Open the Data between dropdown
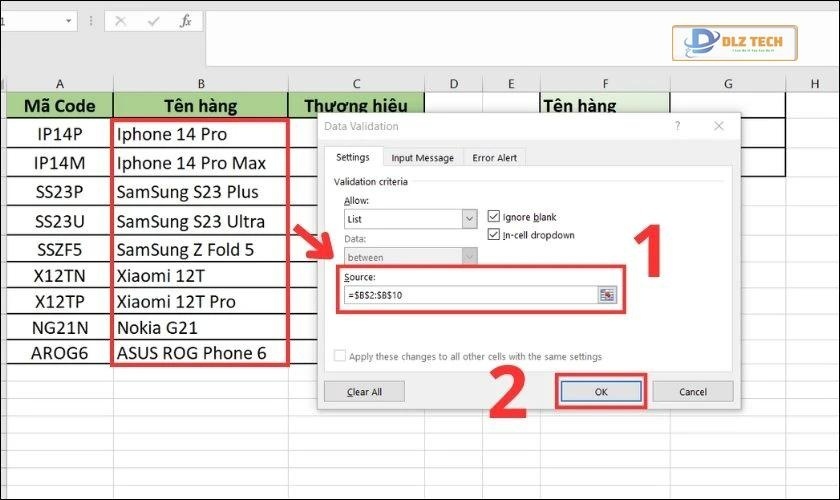840x500 pixels. [469, 257]
